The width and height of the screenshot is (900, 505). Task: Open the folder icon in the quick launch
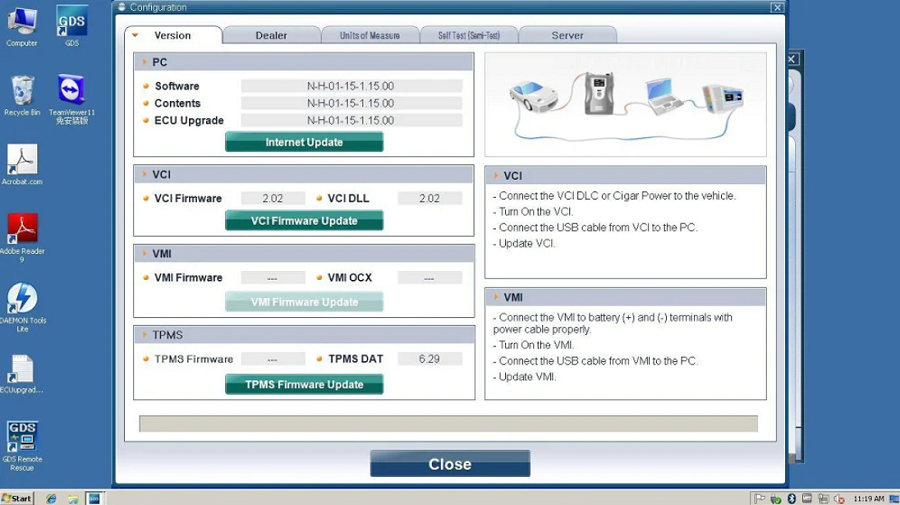[x=73, y=498]
